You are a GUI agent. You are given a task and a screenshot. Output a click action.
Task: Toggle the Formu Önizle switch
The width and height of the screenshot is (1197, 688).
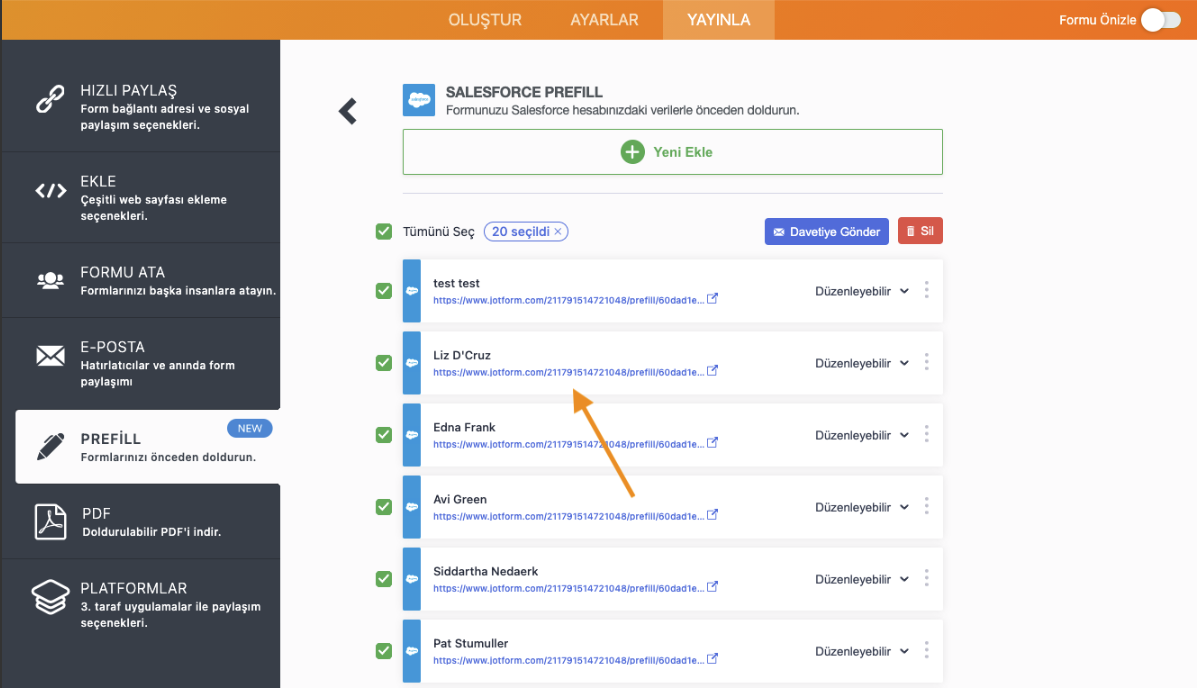point(1161,20)
